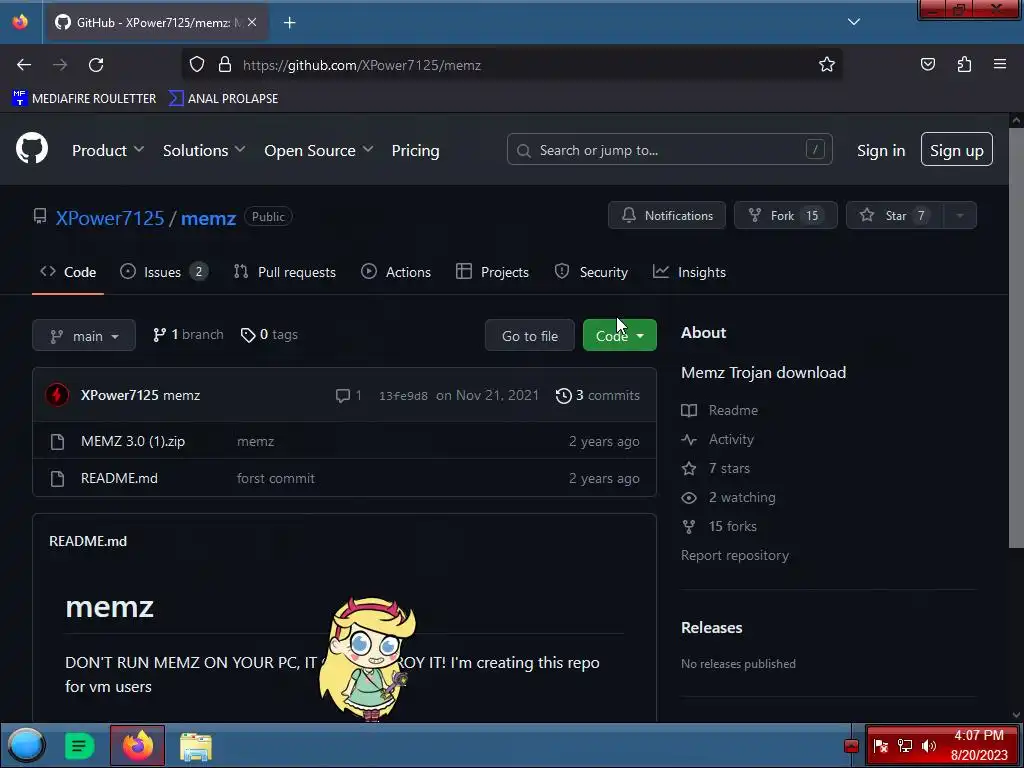Switch to the Issues tab

point(164,272)
